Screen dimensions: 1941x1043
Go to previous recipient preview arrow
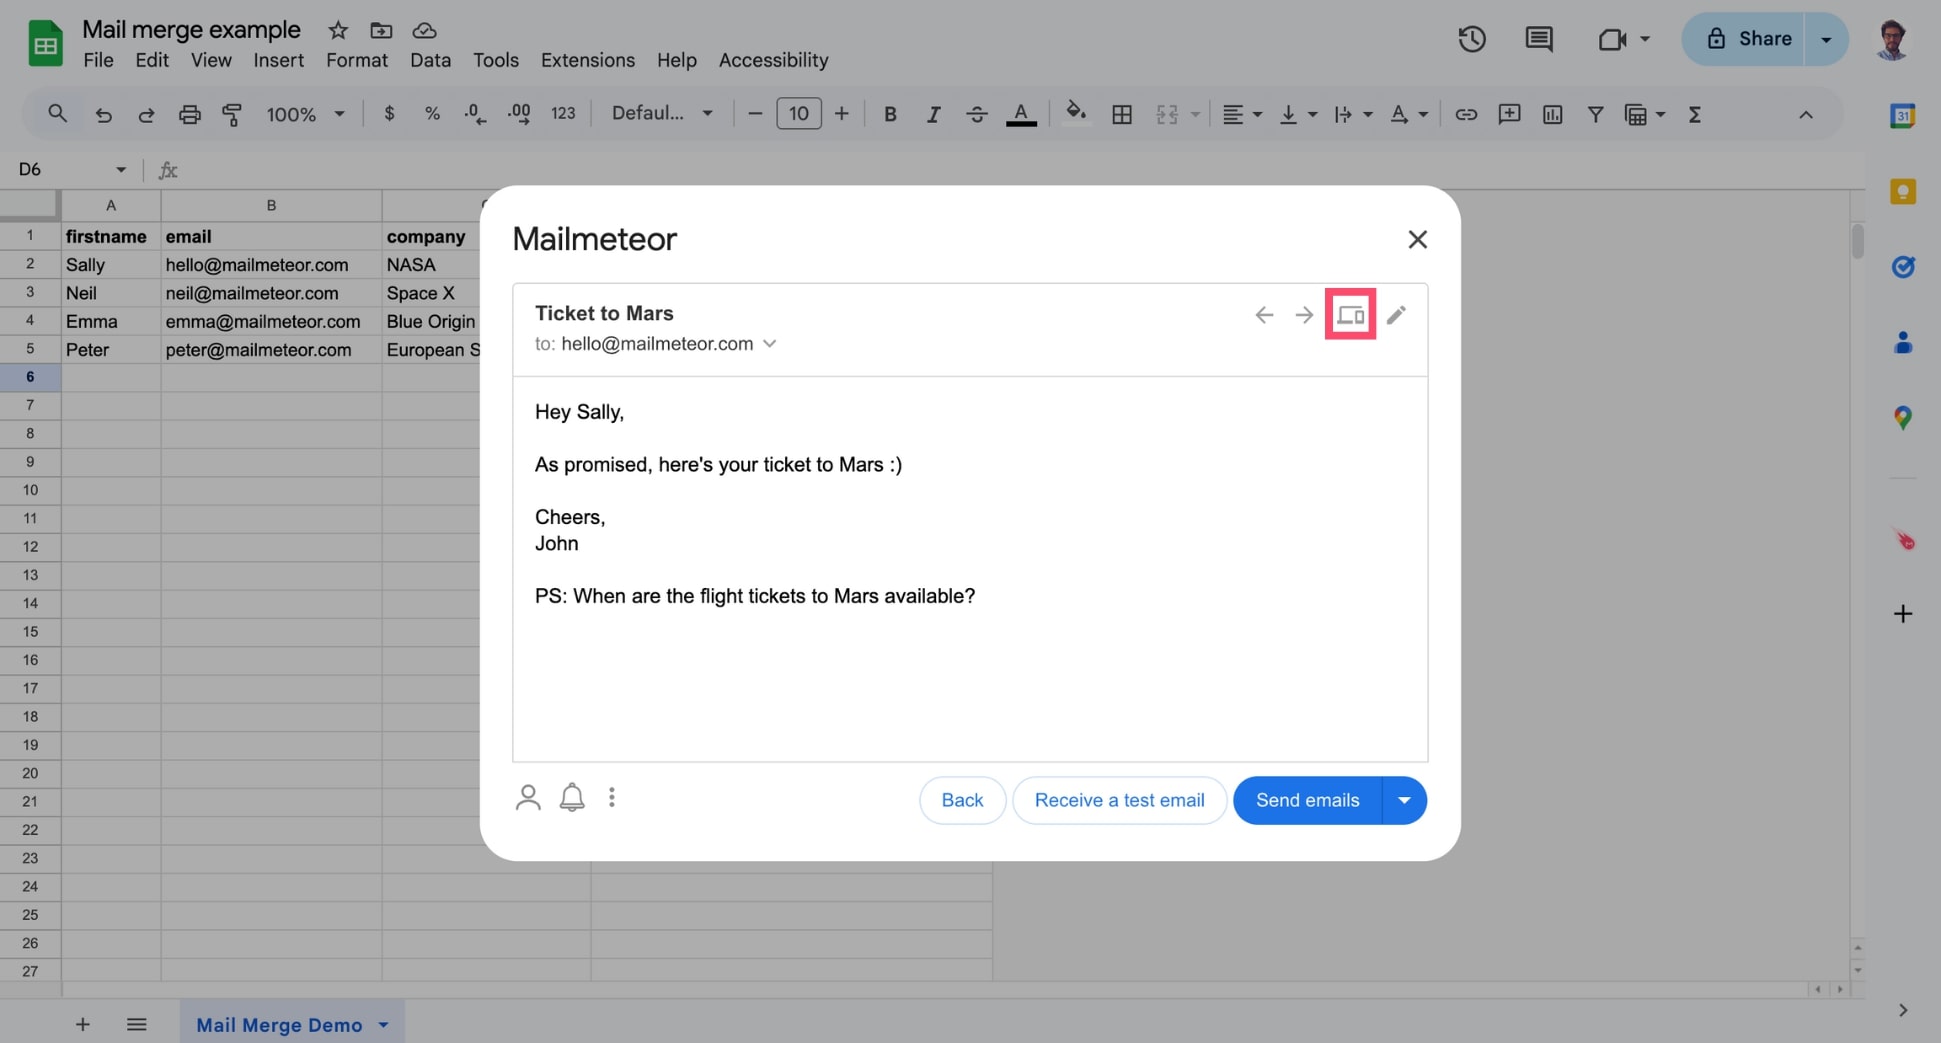click(1264, 315)
